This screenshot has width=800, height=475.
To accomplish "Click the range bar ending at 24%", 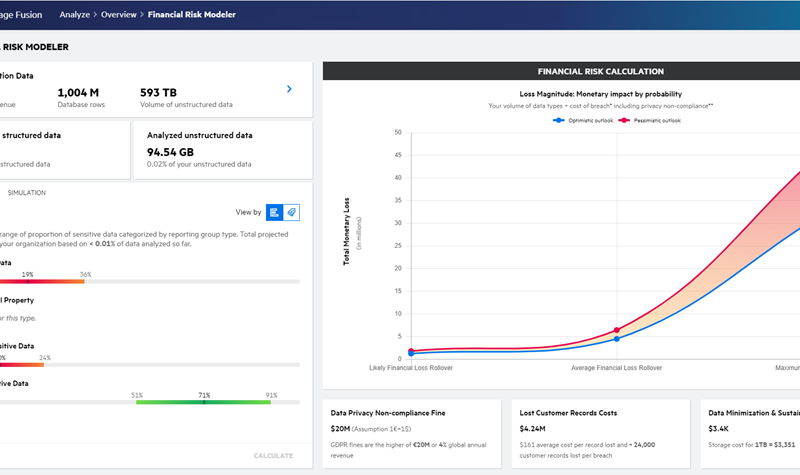I will (x=22, y=365).
